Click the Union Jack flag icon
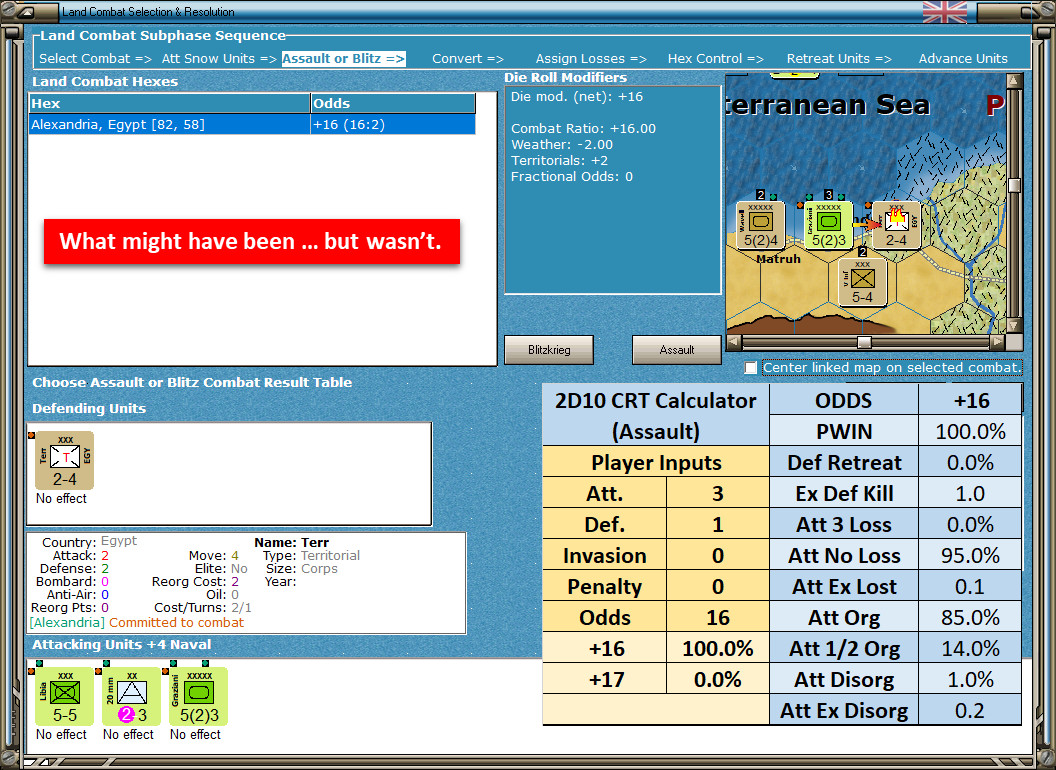 tap(944, 12)
